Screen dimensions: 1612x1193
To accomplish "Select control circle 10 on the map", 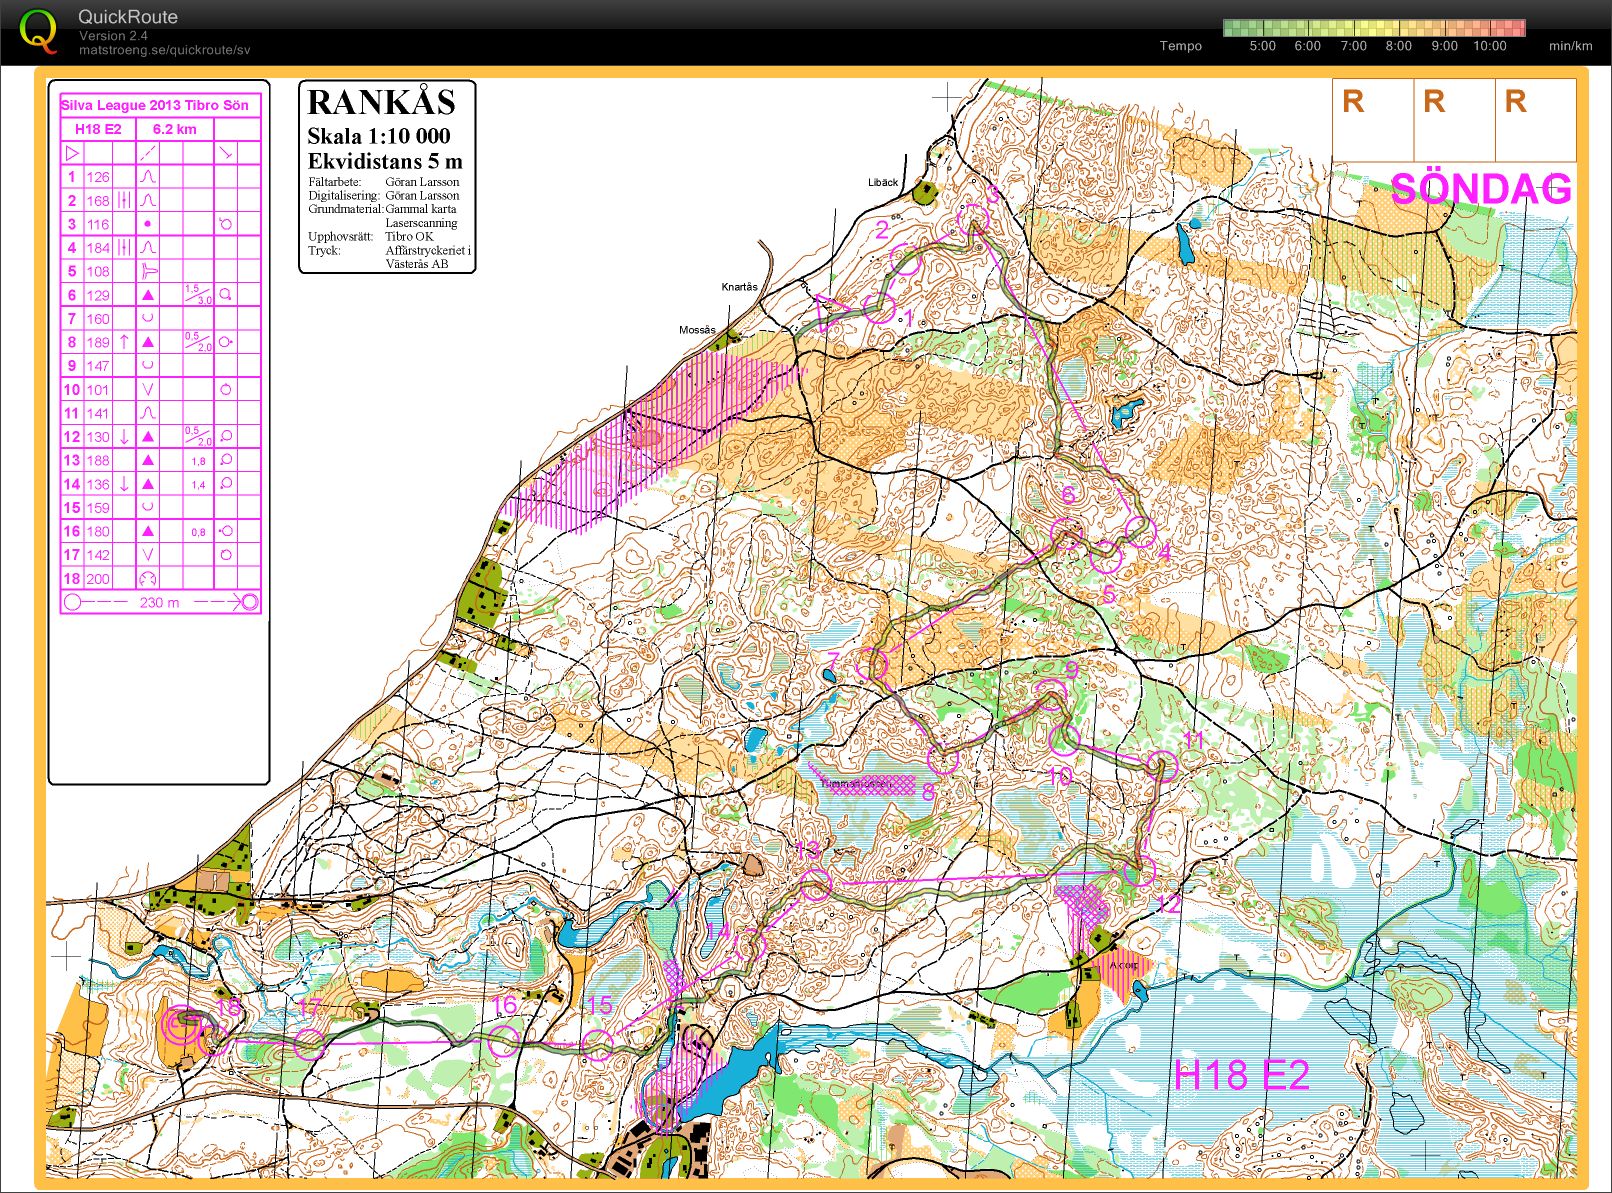I will click(1065, 739).
